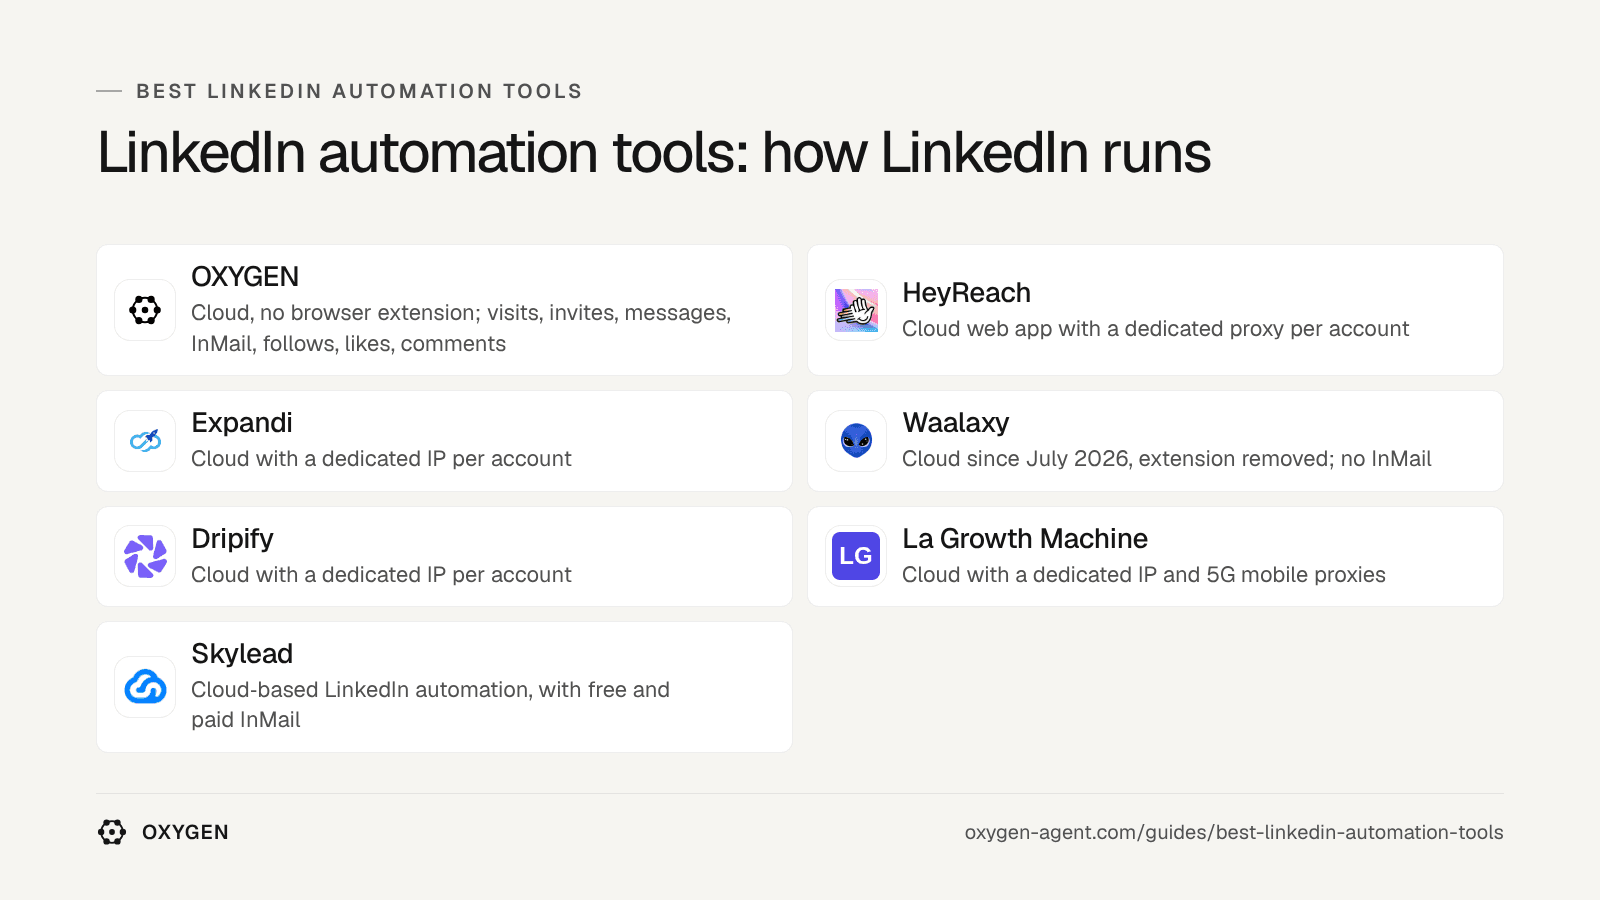Viewport: 1600px width, 900px height.
Task: Click Dripify's 'Cloud with a dedicated IP per account'
Action: [x=381, y=575]
